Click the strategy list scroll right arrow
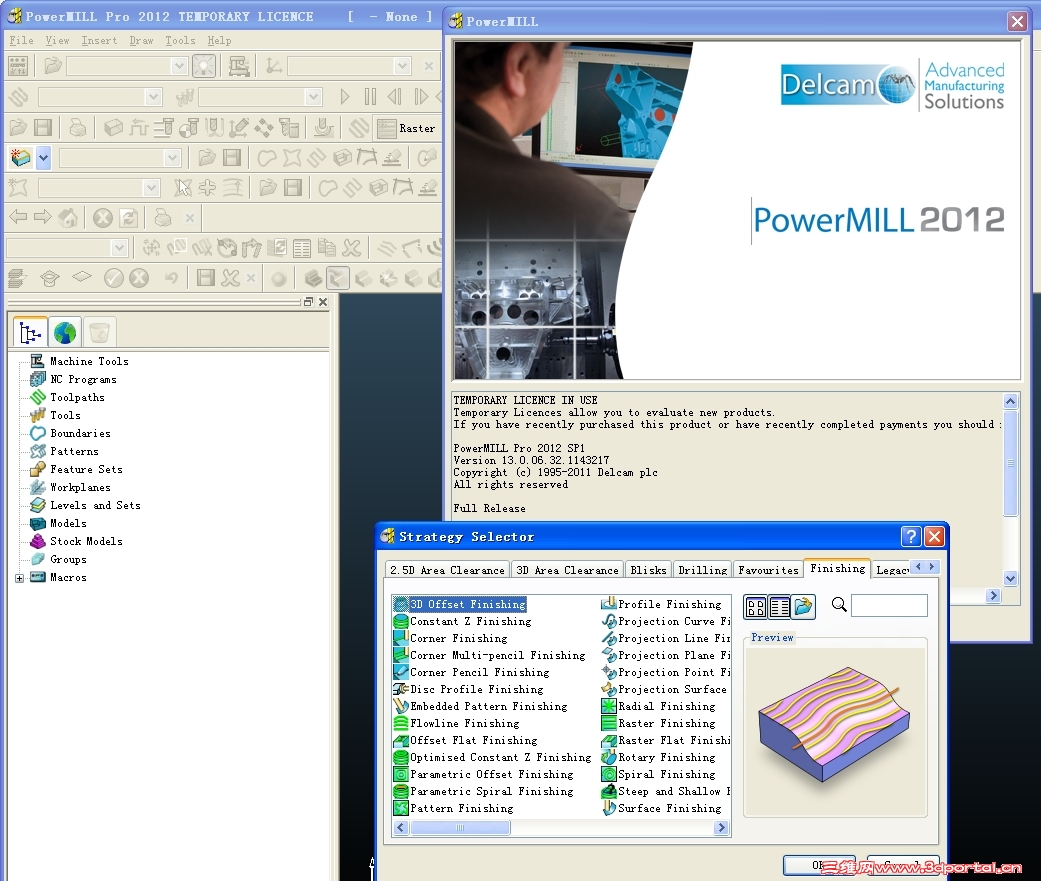The width and height of the screenshot is (1041, 881). coord(721,828)
